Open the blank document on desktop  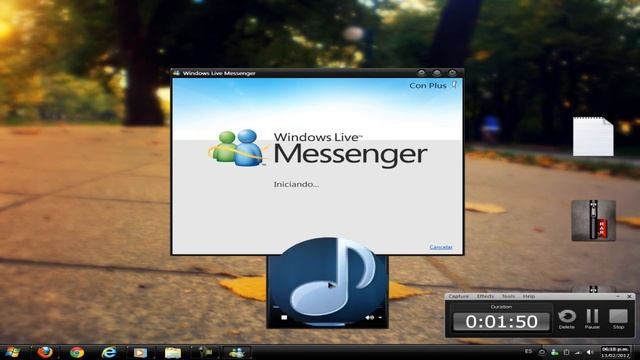pyautogui.click(x=593, y=136)
